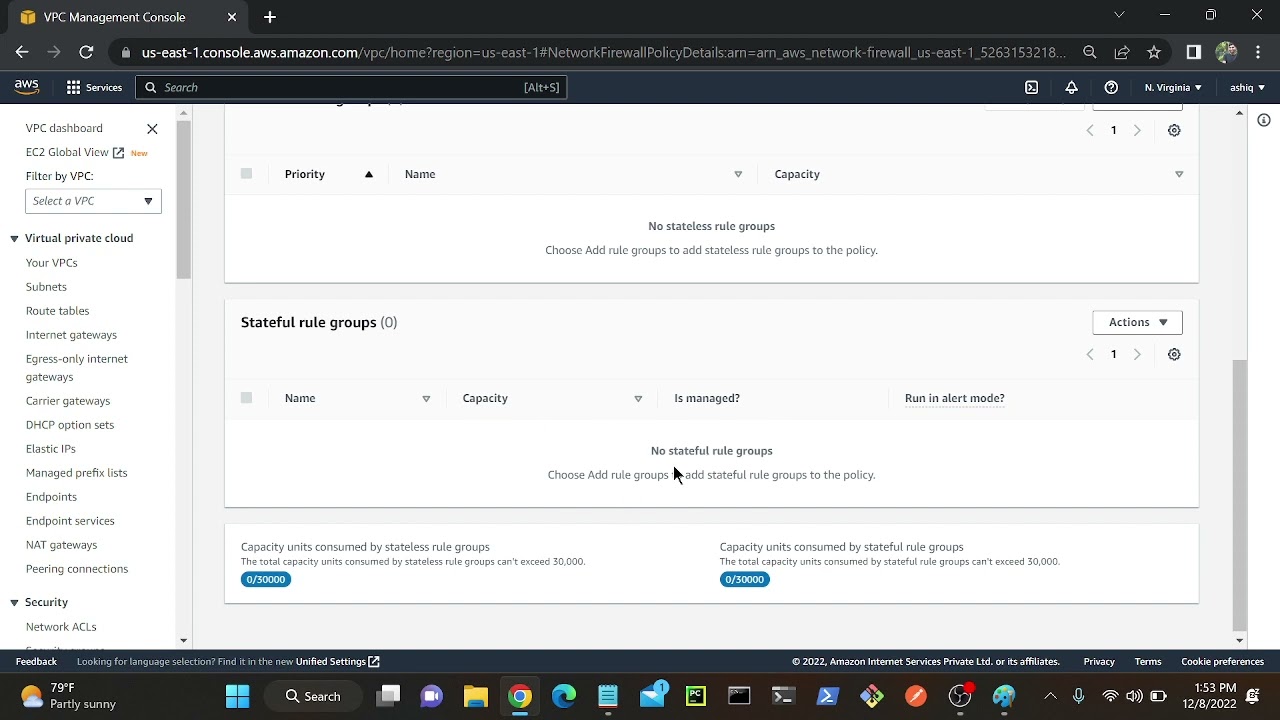
Task: Open Task View on the taskbar
Action: (x=388, y=696)
